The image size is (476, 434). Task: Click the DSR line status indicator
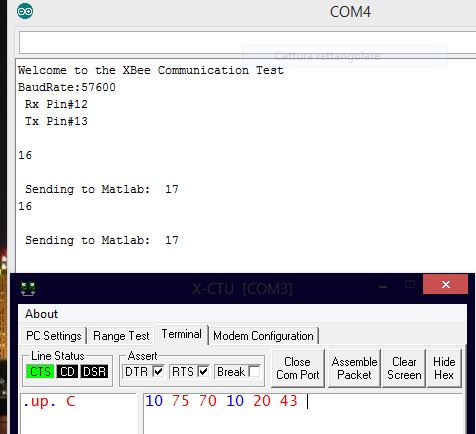95,371
